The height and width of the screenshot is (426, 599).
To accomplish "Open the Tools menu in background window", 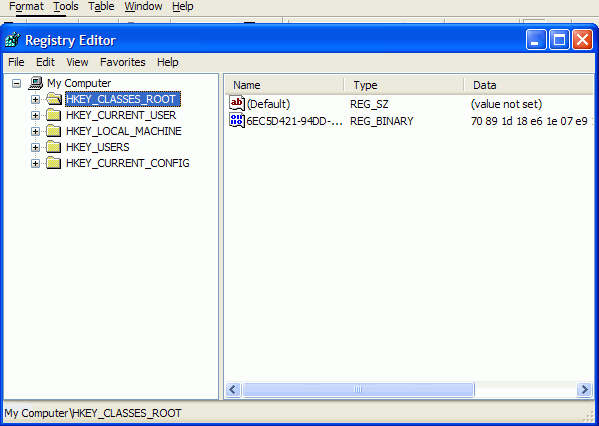I will click(x=66, y=6).
